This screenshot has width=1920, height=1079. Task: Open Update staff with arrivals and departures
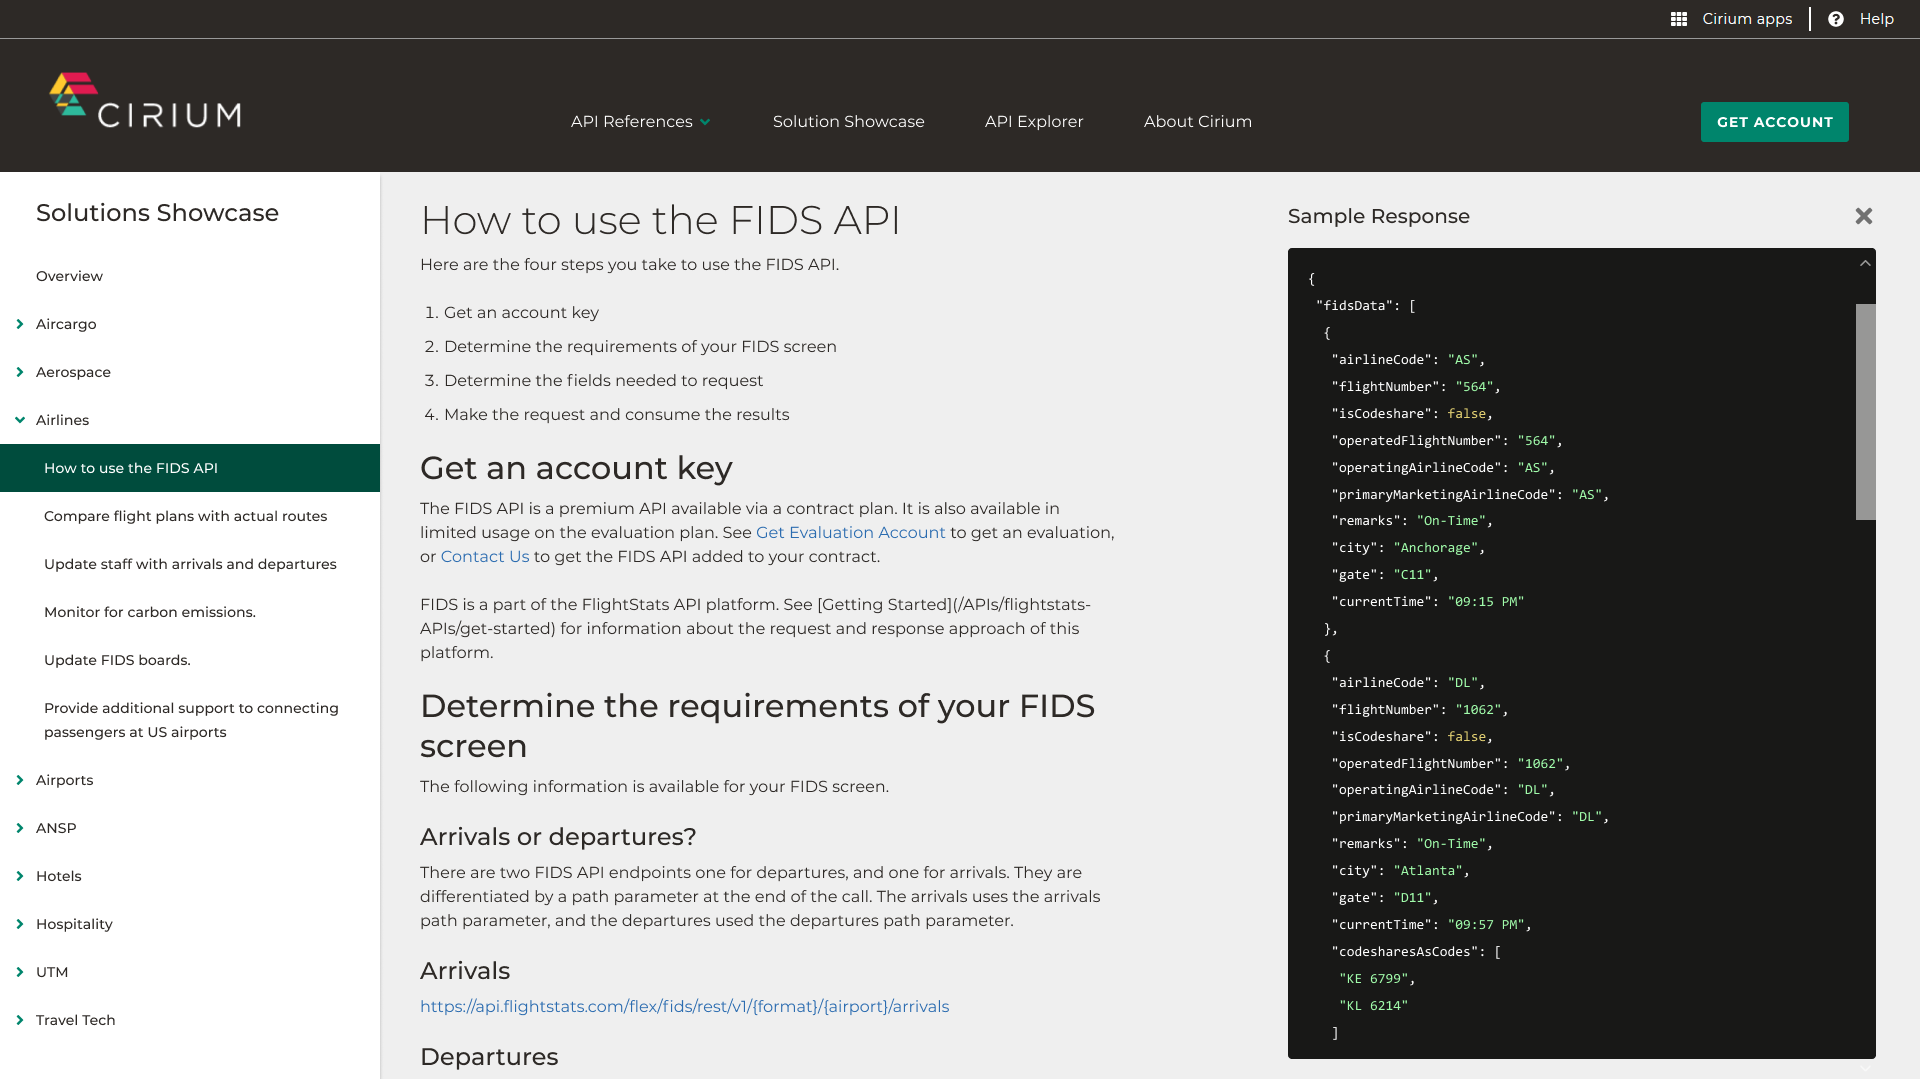[x=190, y=564]
